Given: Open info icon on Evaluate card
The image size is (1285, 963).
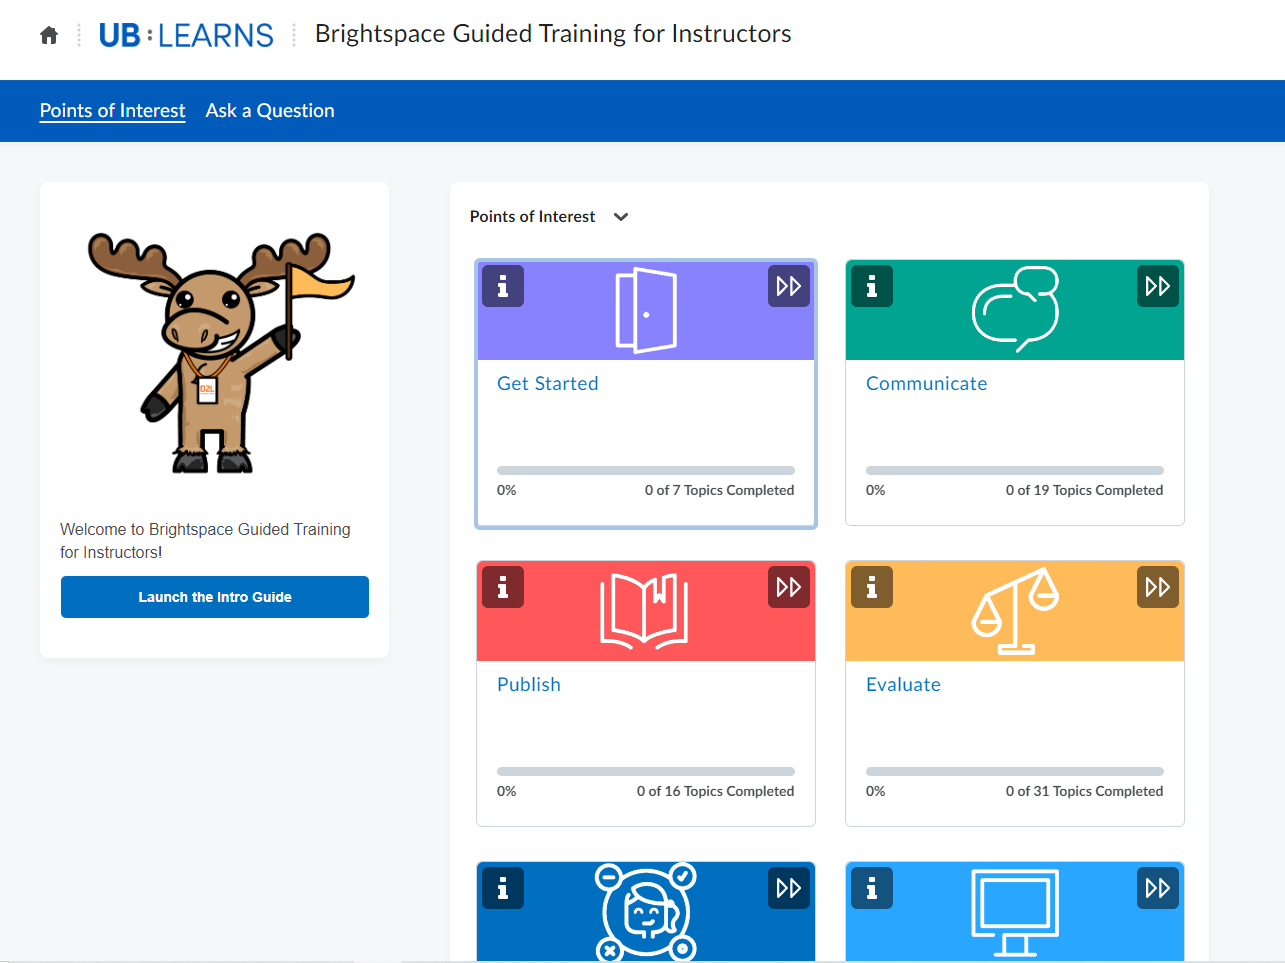Looking at the screenshot, I should pos(872,587).
